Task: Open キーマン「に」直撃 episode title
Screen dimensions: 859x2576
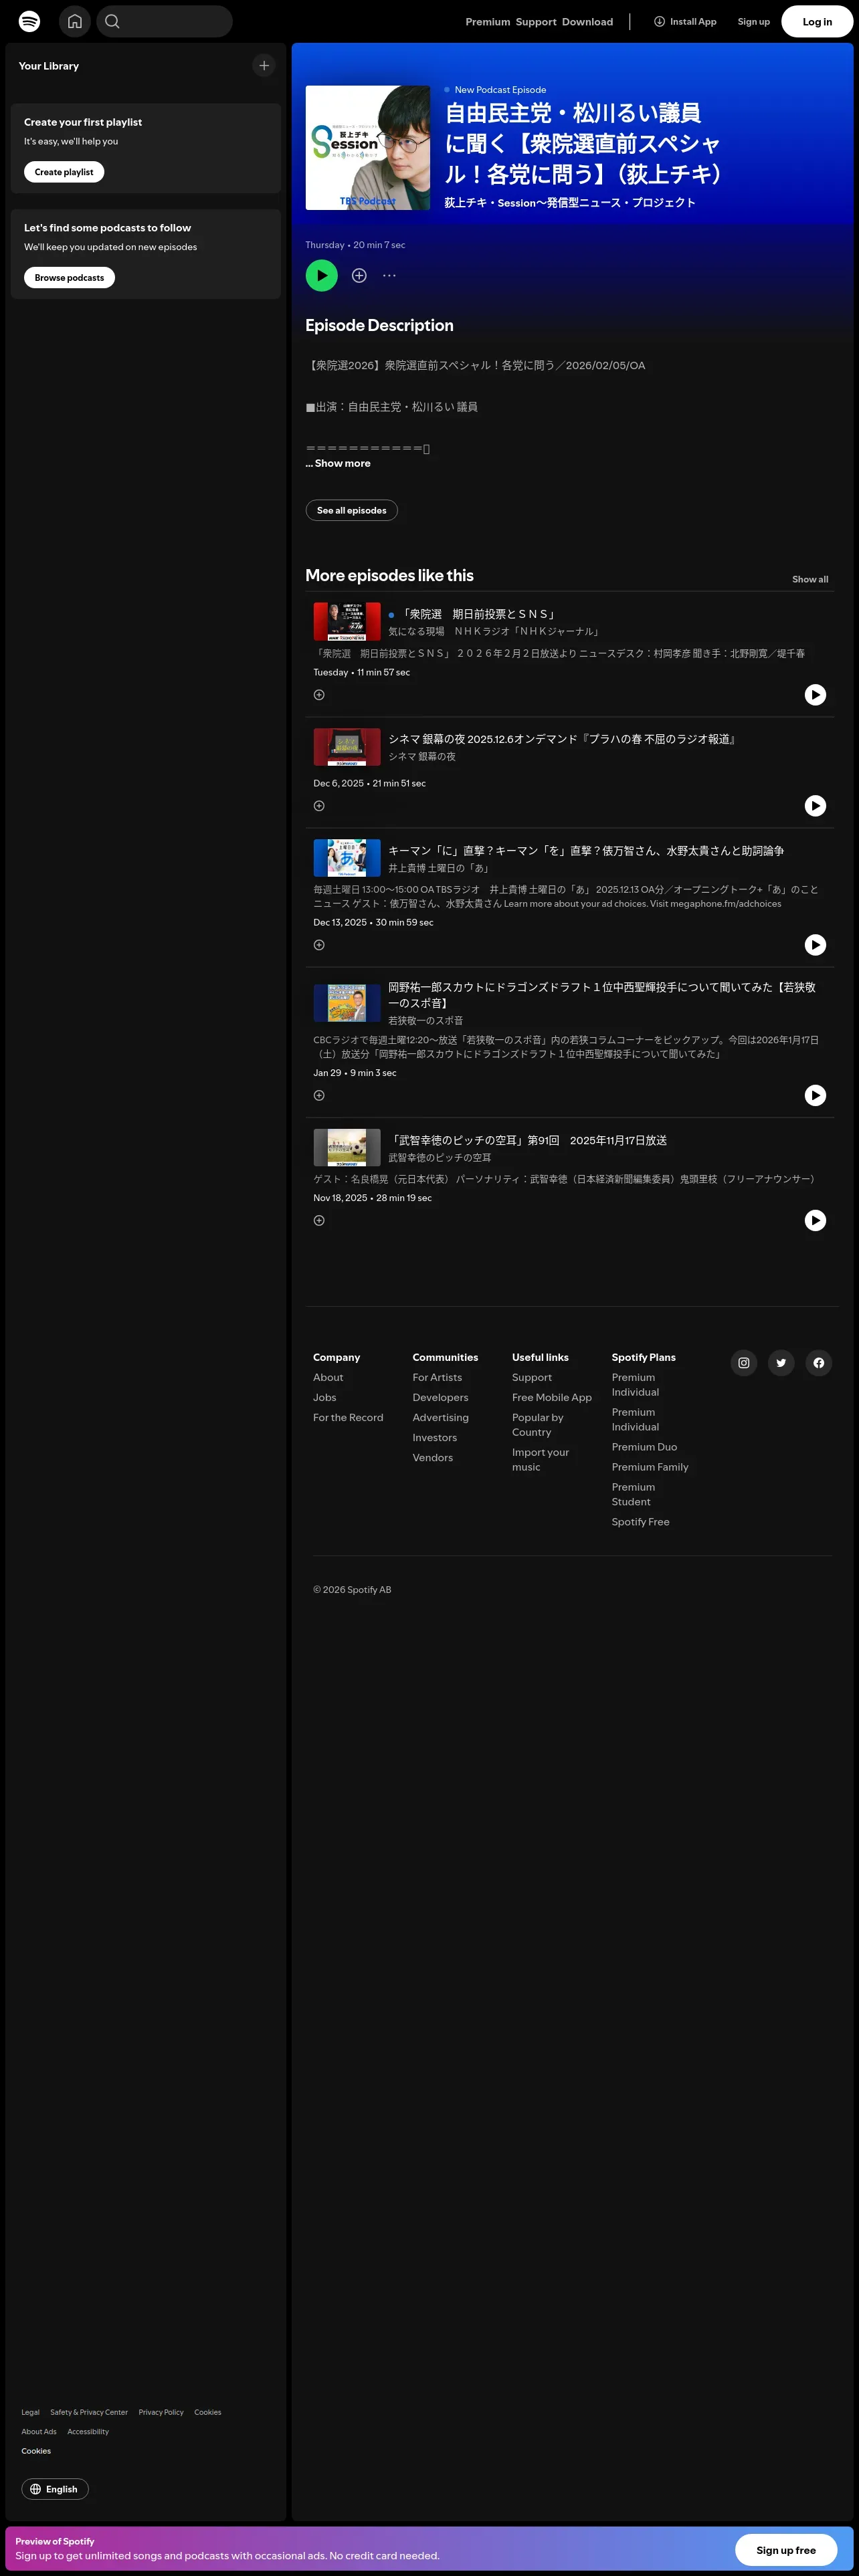Action: coord(586,851)
